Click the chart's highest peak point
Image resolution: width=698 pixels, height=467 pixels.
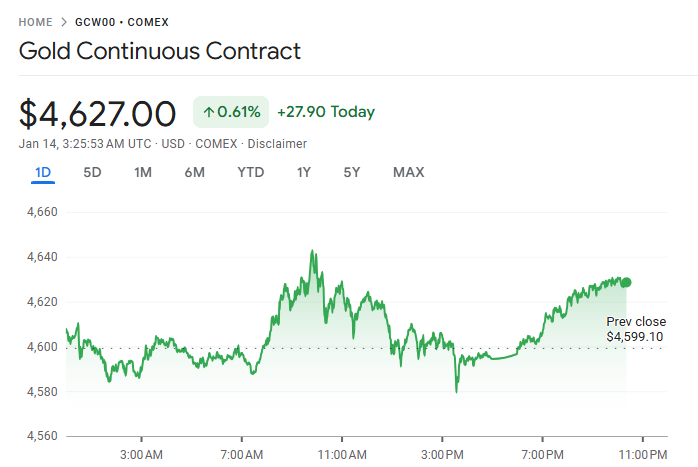coord(313,251)
